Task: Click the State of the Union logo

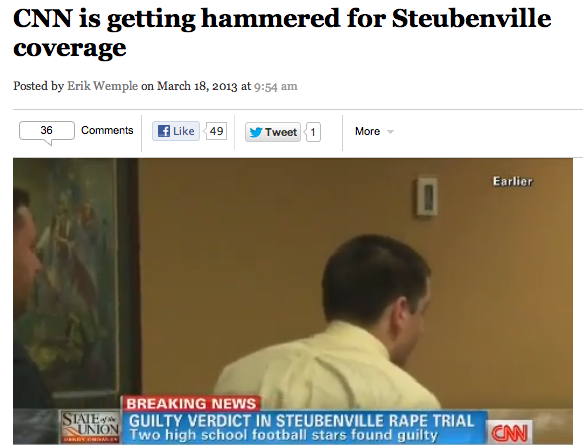Action: (91, 426)
